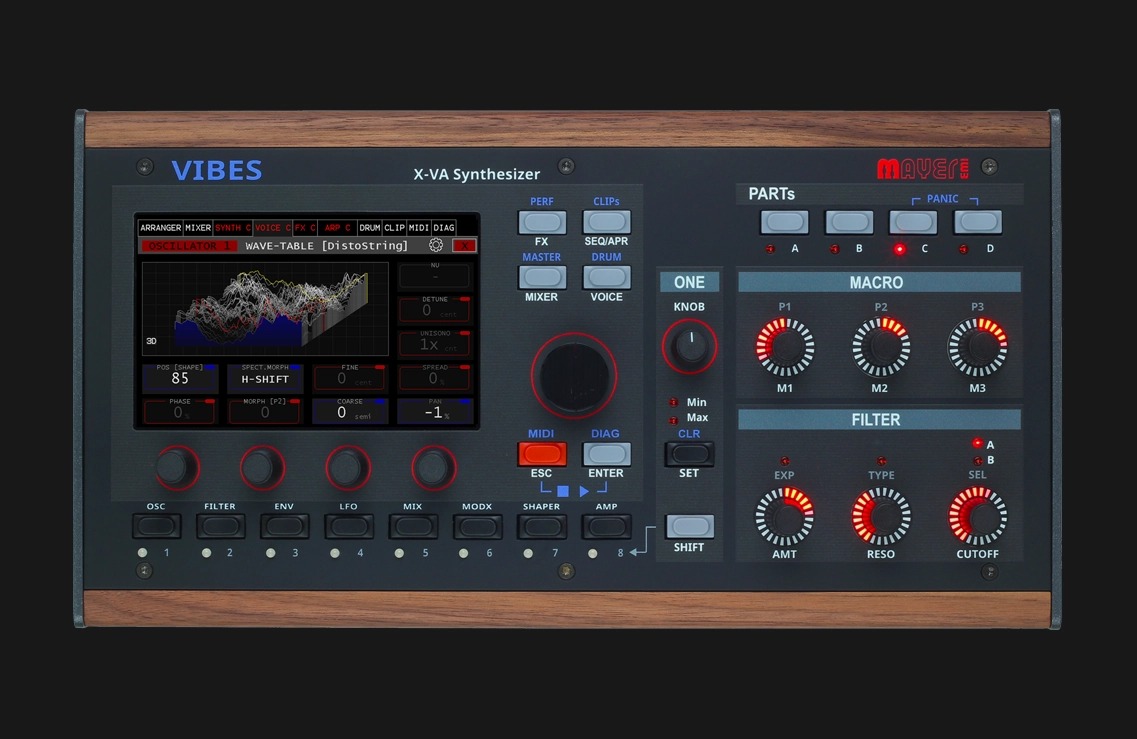Viewport: 1137px width, 739px height.
Task: Push the LFO 4 button
Action: coord(349,526)
